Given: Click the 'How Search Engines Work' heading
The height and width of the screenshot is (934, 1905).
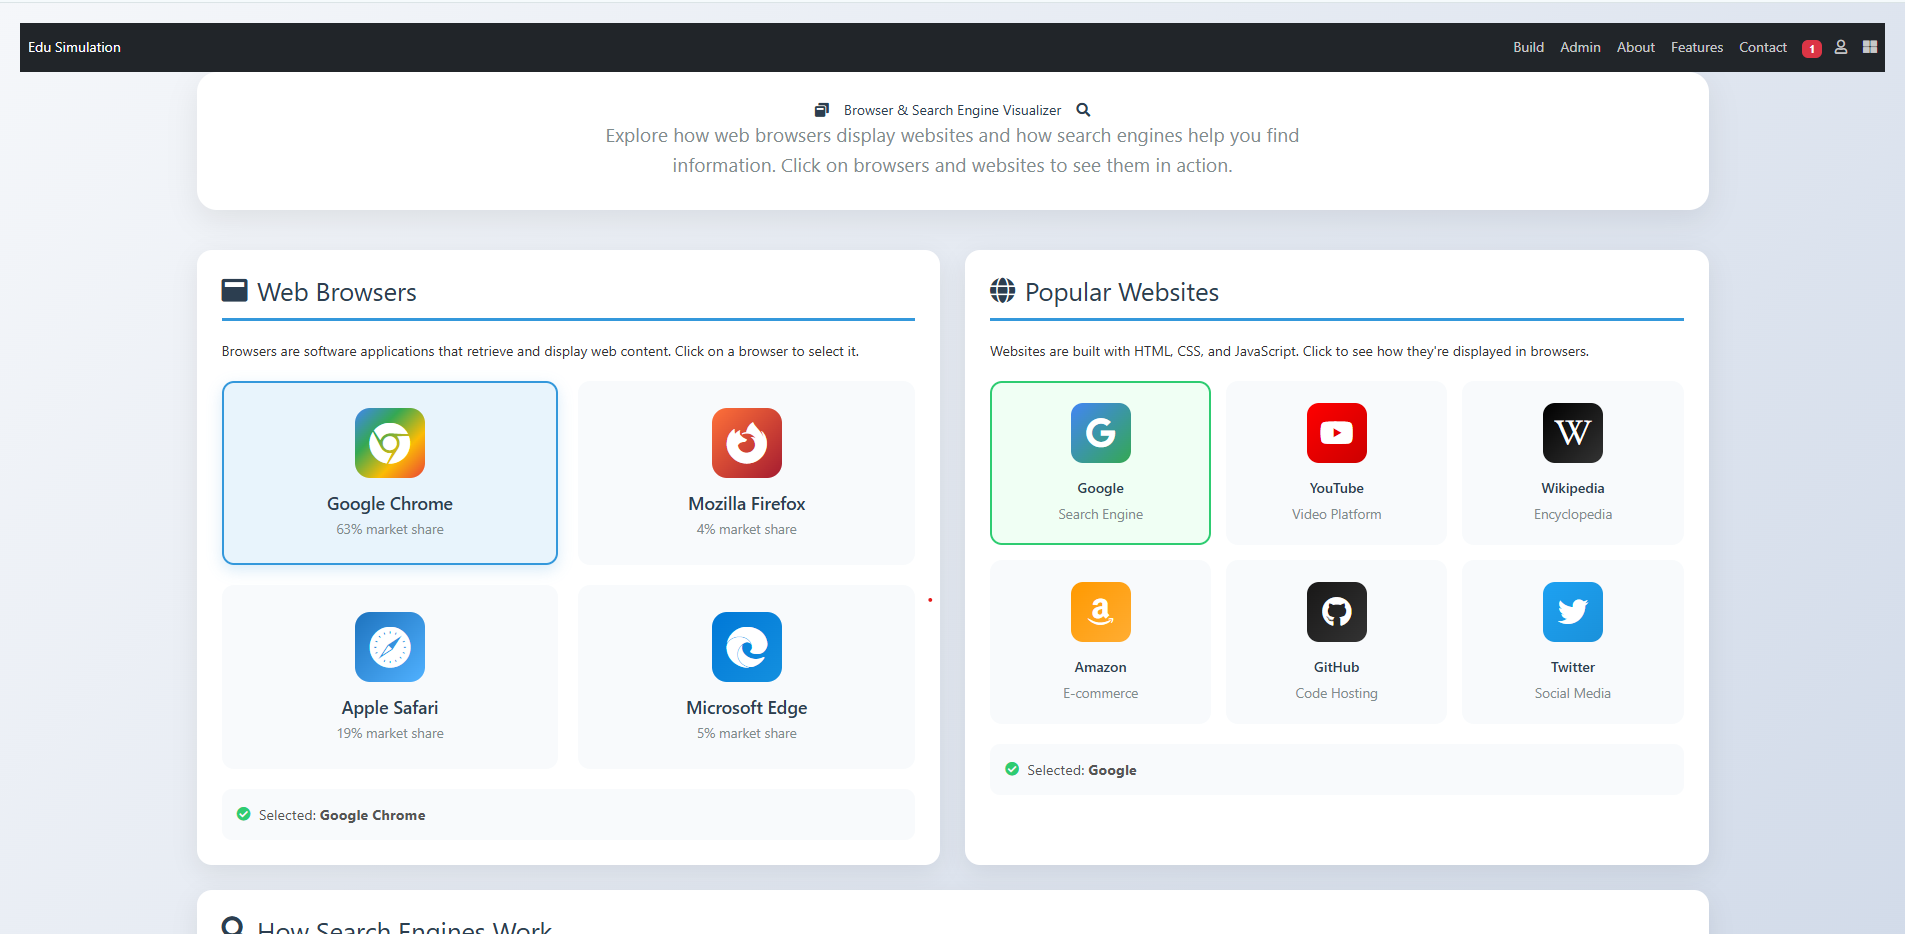Looking at the screenshot, I should click(x=405, y=926).
